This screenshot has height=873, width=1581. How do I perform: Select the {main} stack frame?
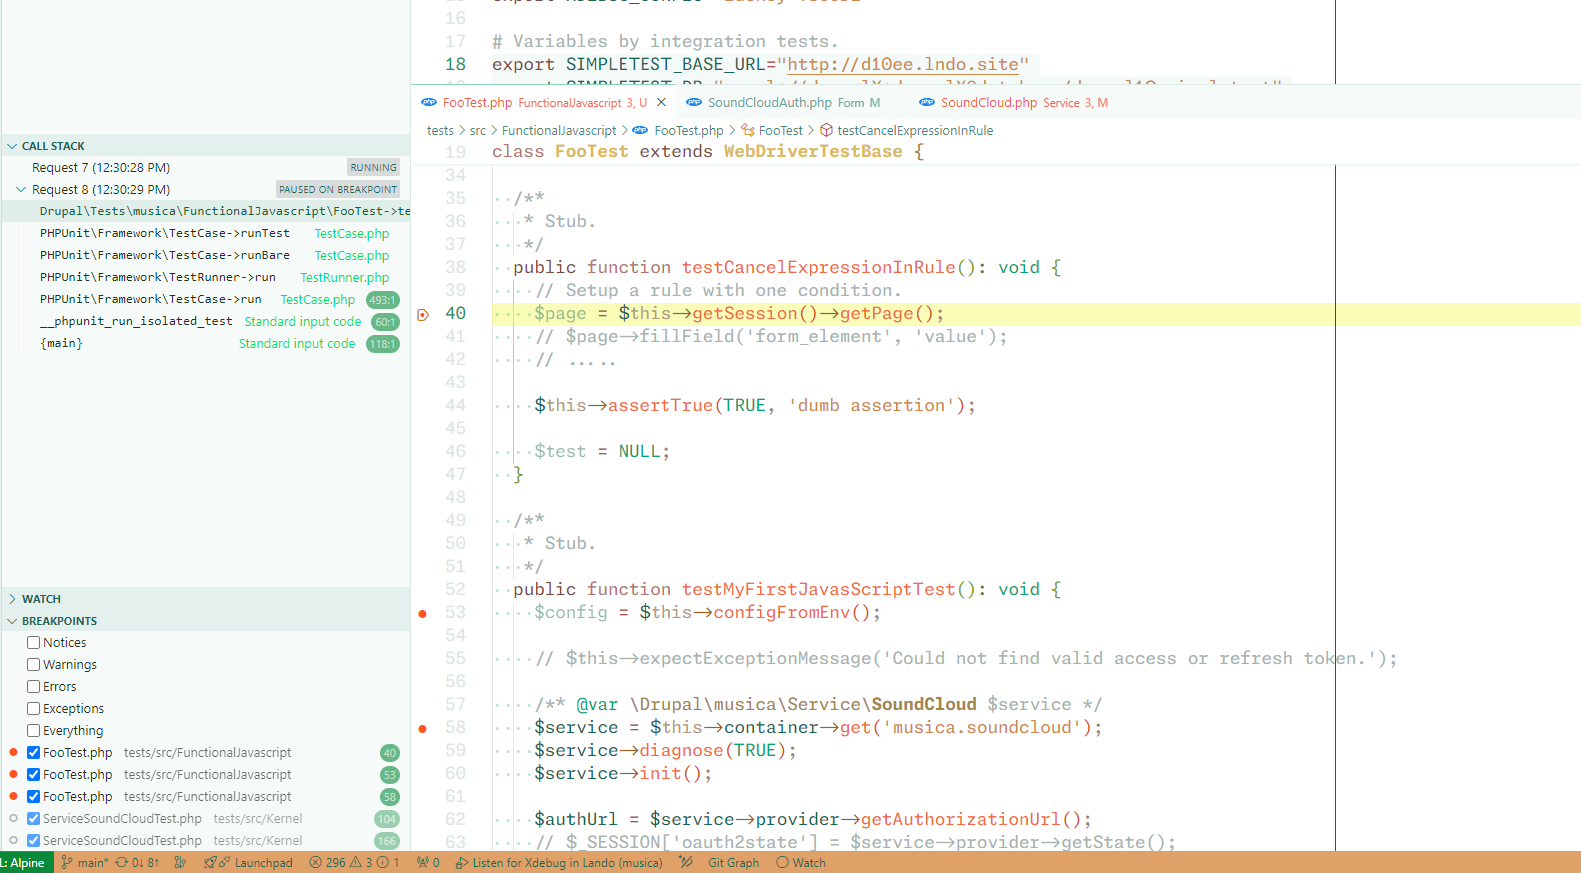pyautogui.click(x=206, y=344)
